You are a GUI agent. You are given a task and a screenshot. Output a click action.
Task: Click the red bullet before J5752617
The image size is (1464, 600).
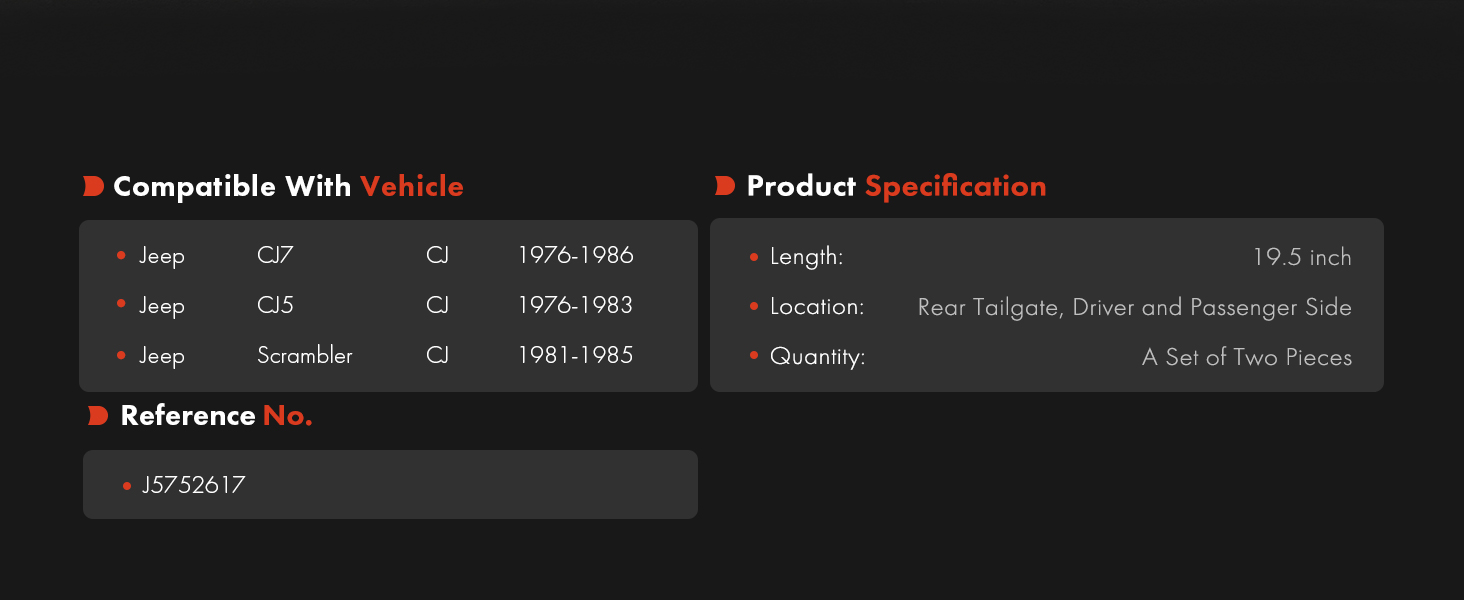tap(127, 486)
